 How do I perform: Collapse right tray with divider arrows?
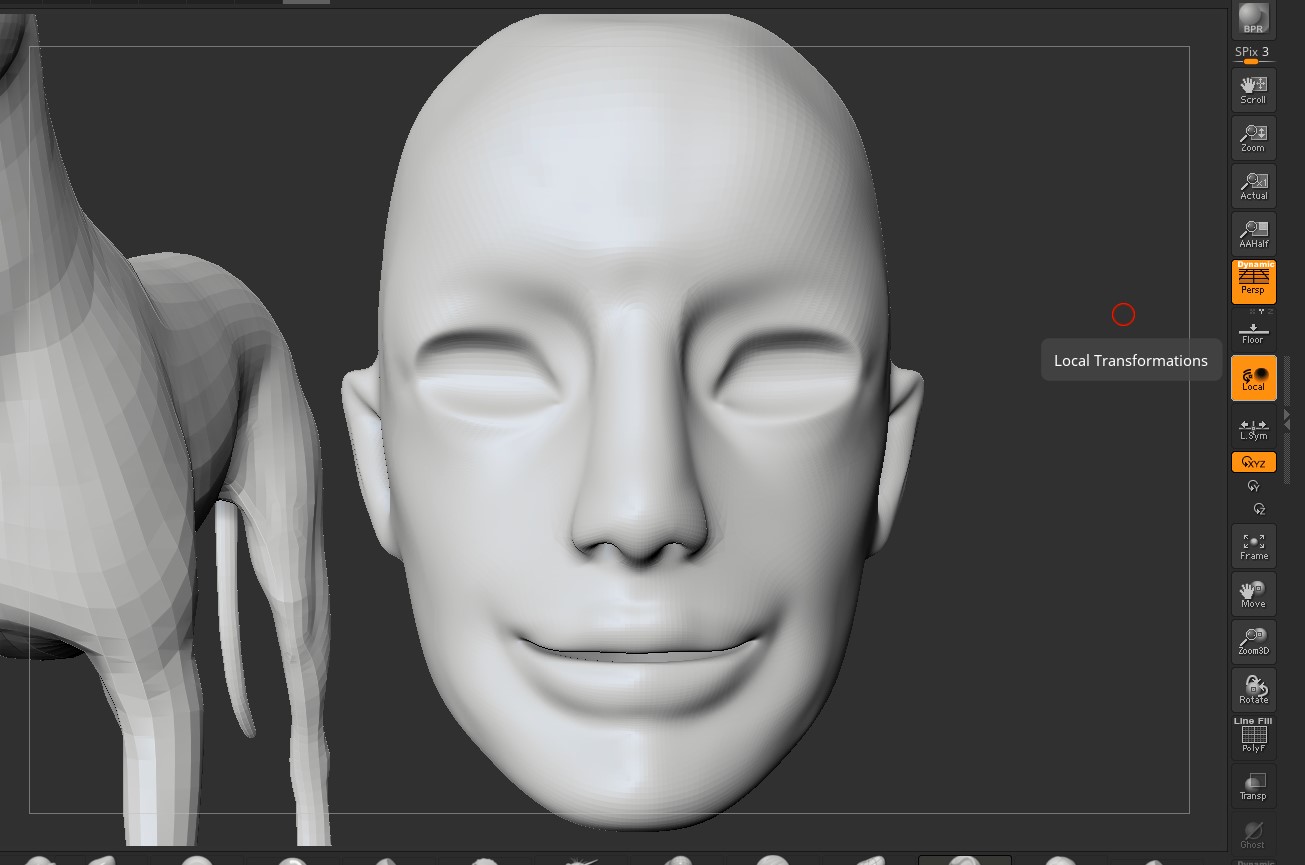tap(1287, 418)
